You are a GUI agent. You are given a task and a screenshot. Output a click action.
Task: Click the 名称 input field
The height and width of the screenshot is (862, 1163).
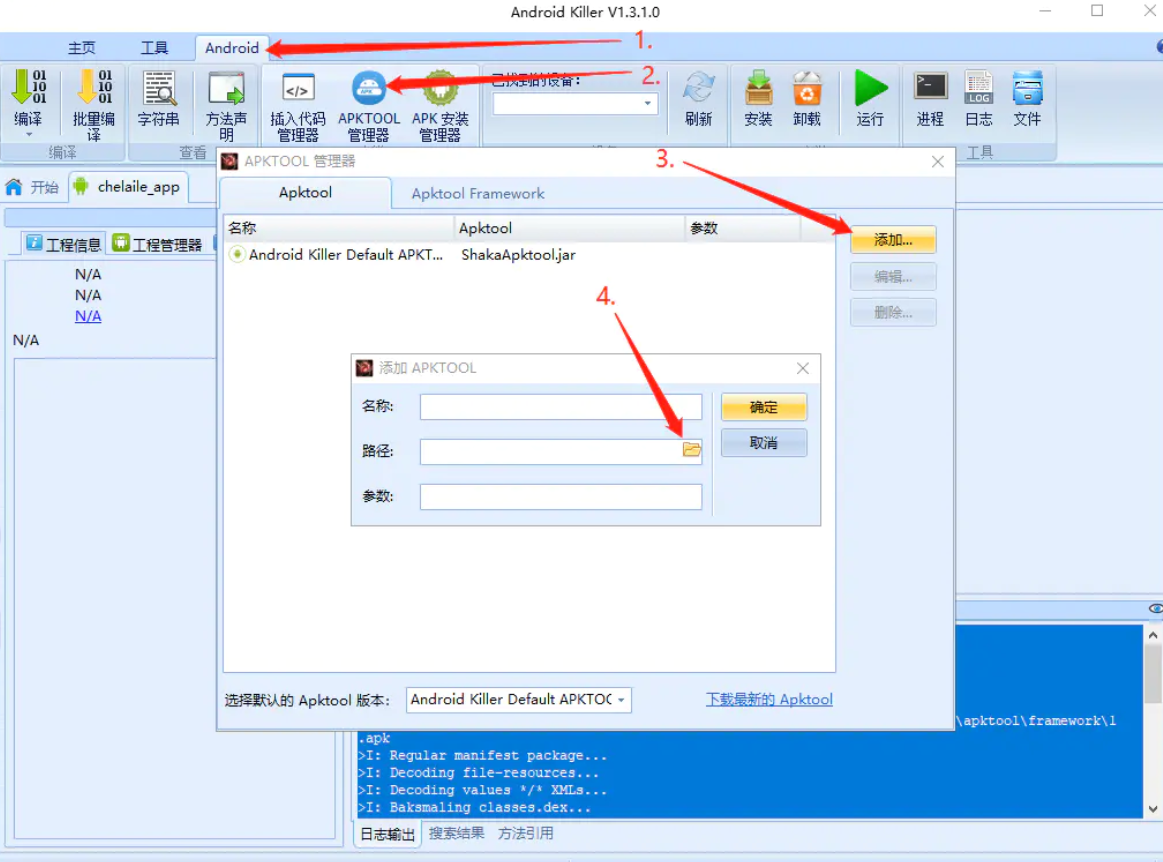point(561,407)
